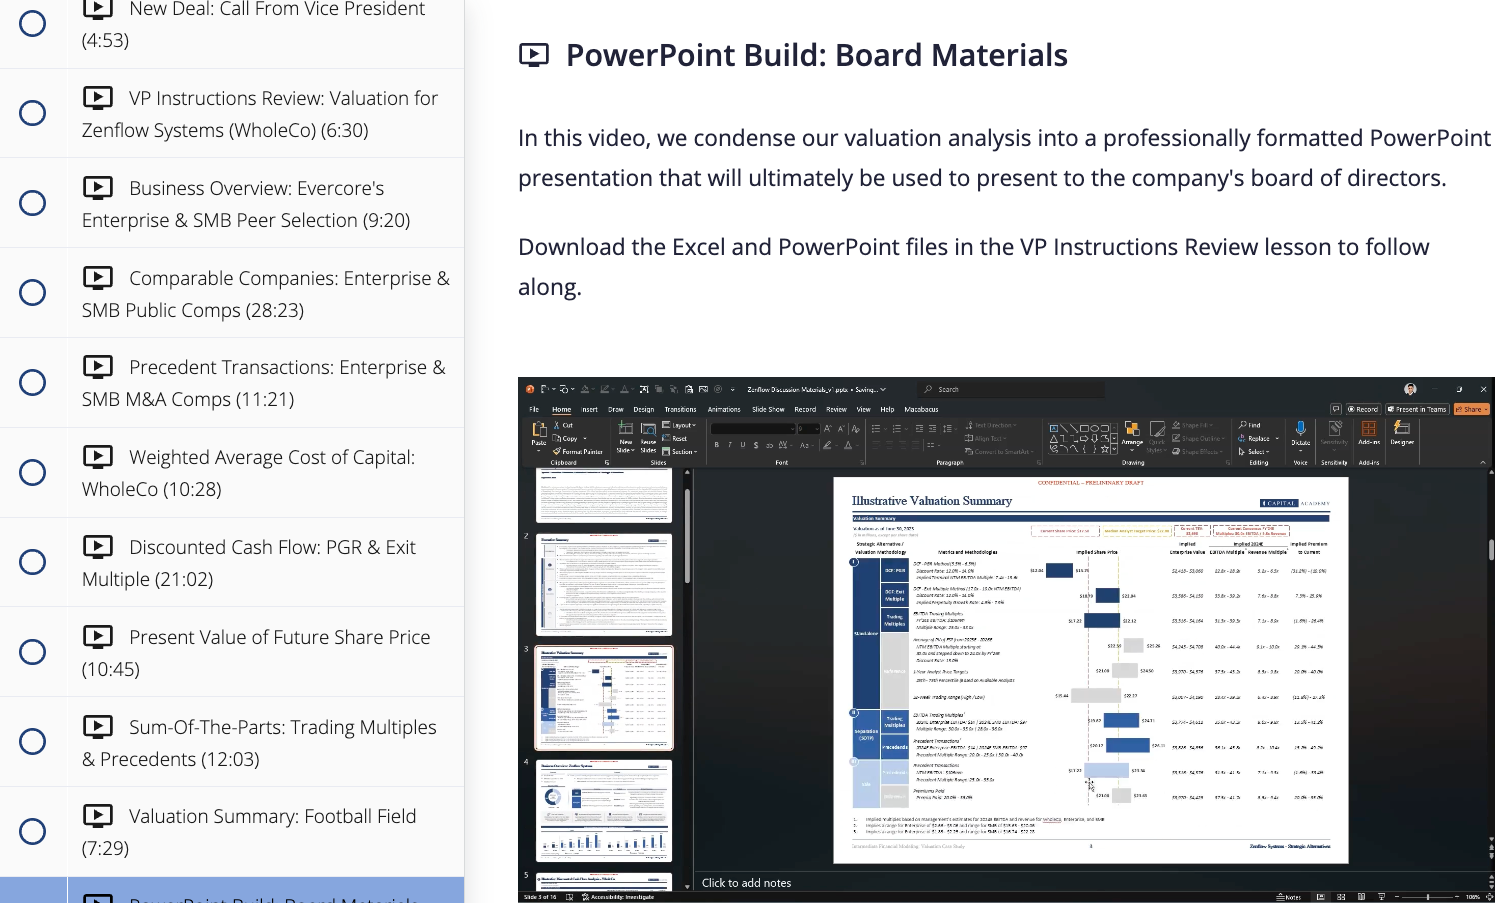Click the Accessibility Investigate status item
Screen dimensions: 1500x903
tap(617, 897)
